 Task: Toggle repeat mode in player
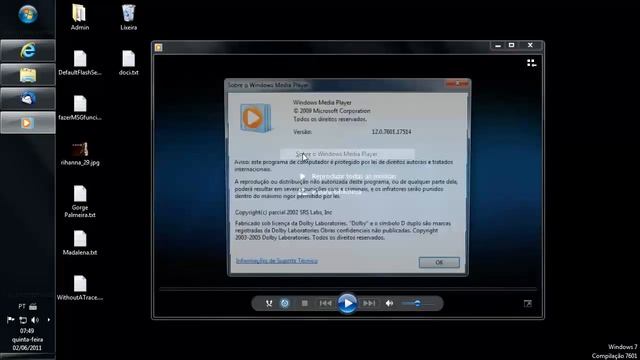pos(285,303)
